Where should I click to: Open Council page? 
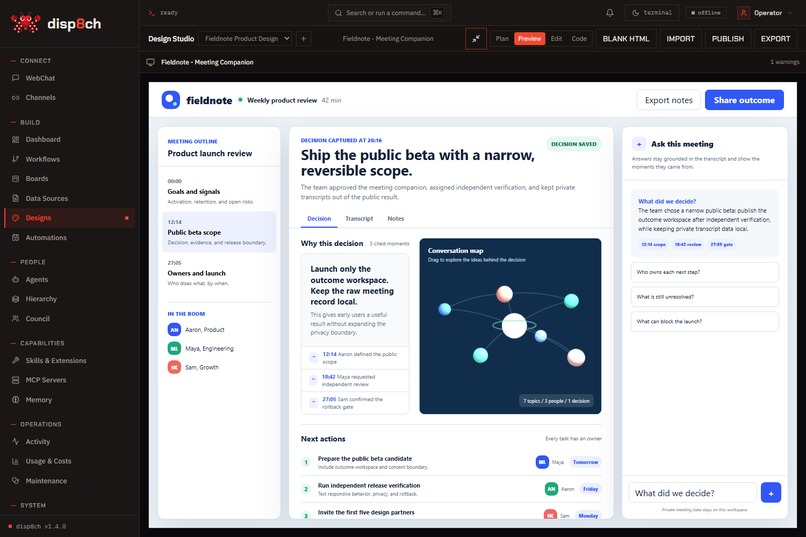(69, 319)
